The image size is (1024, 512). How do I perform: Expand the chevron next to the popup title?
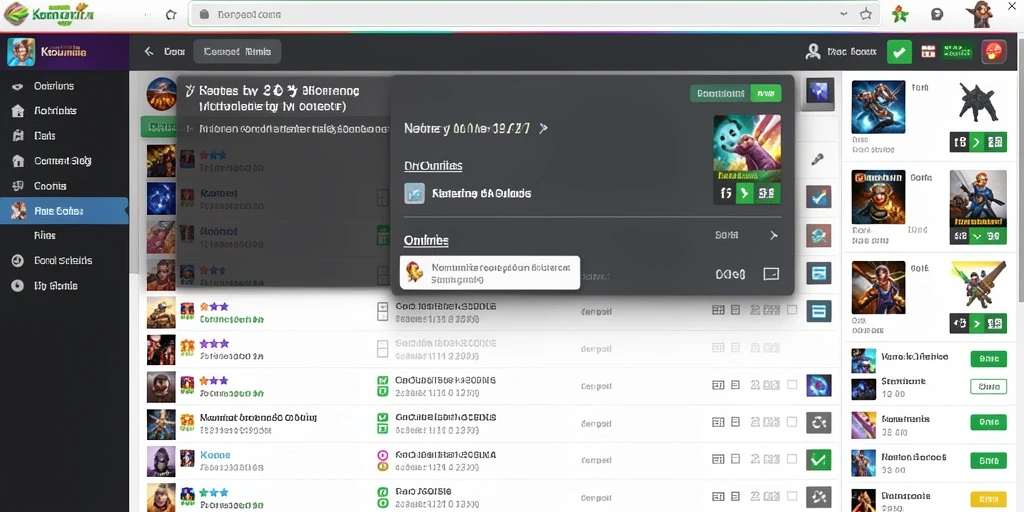pyautogui.click(x=543, y=129)
